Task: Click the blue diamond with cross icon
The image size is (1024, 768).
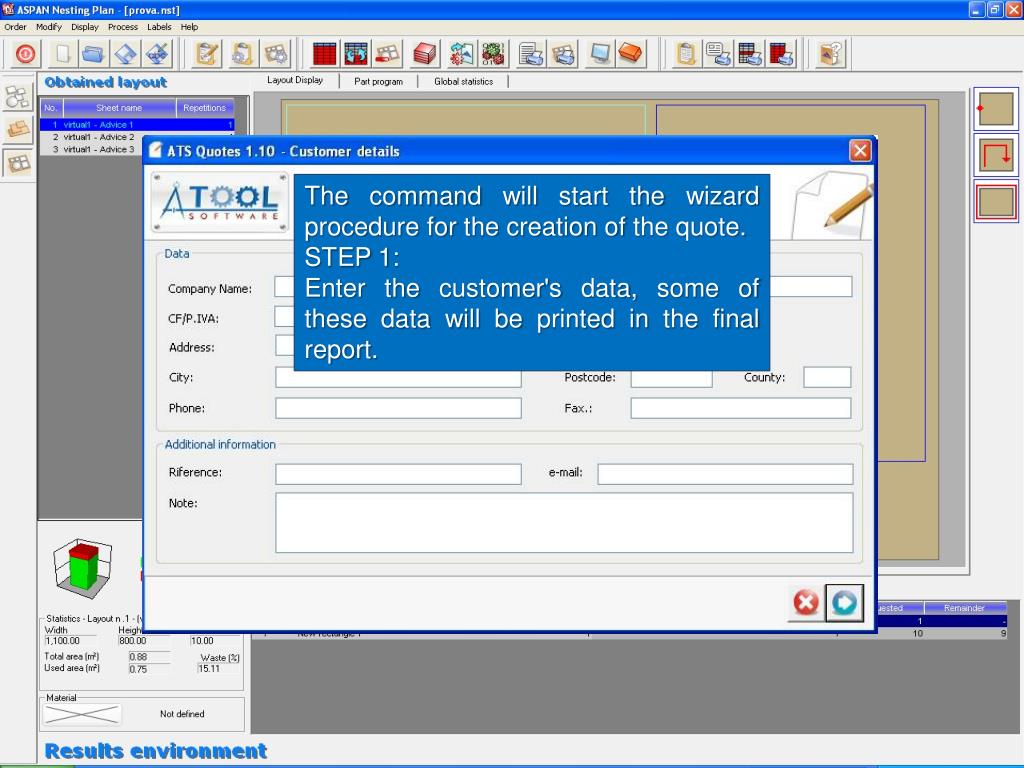Action: tap(157, 54)
